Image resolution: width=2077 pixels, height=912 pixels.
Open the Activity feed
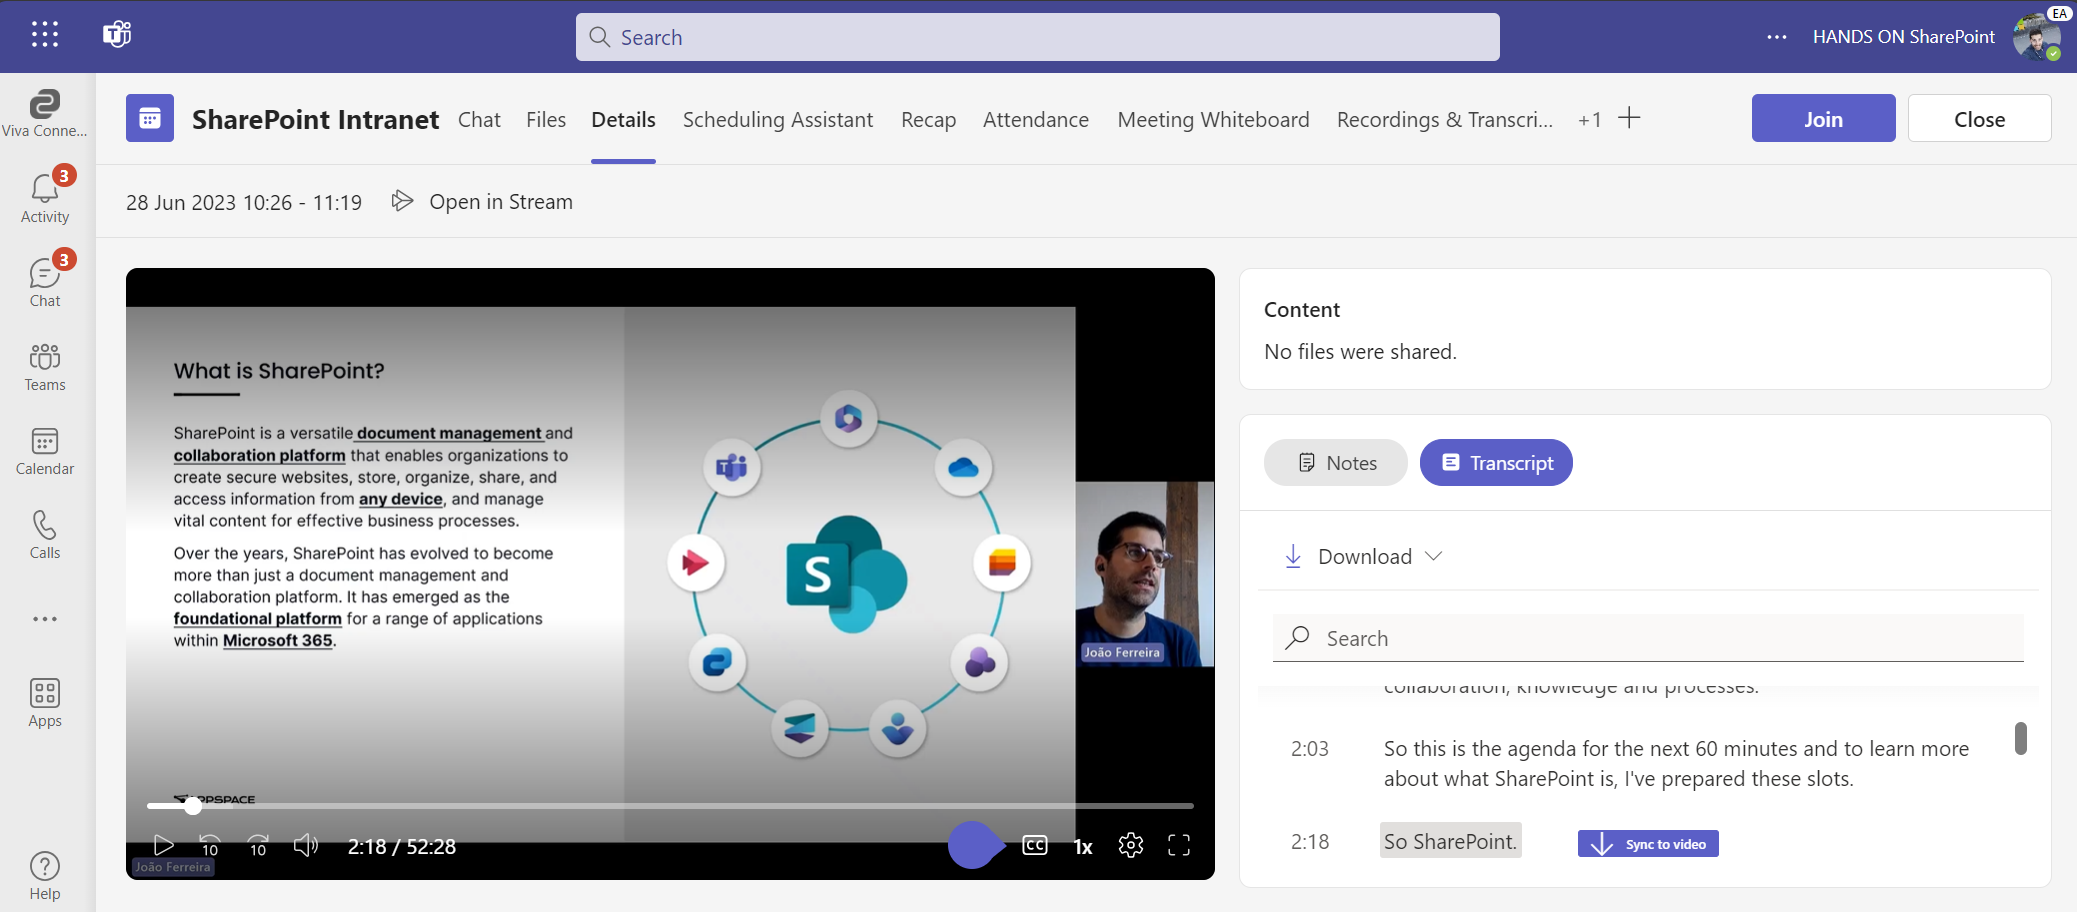pos(44,196)
